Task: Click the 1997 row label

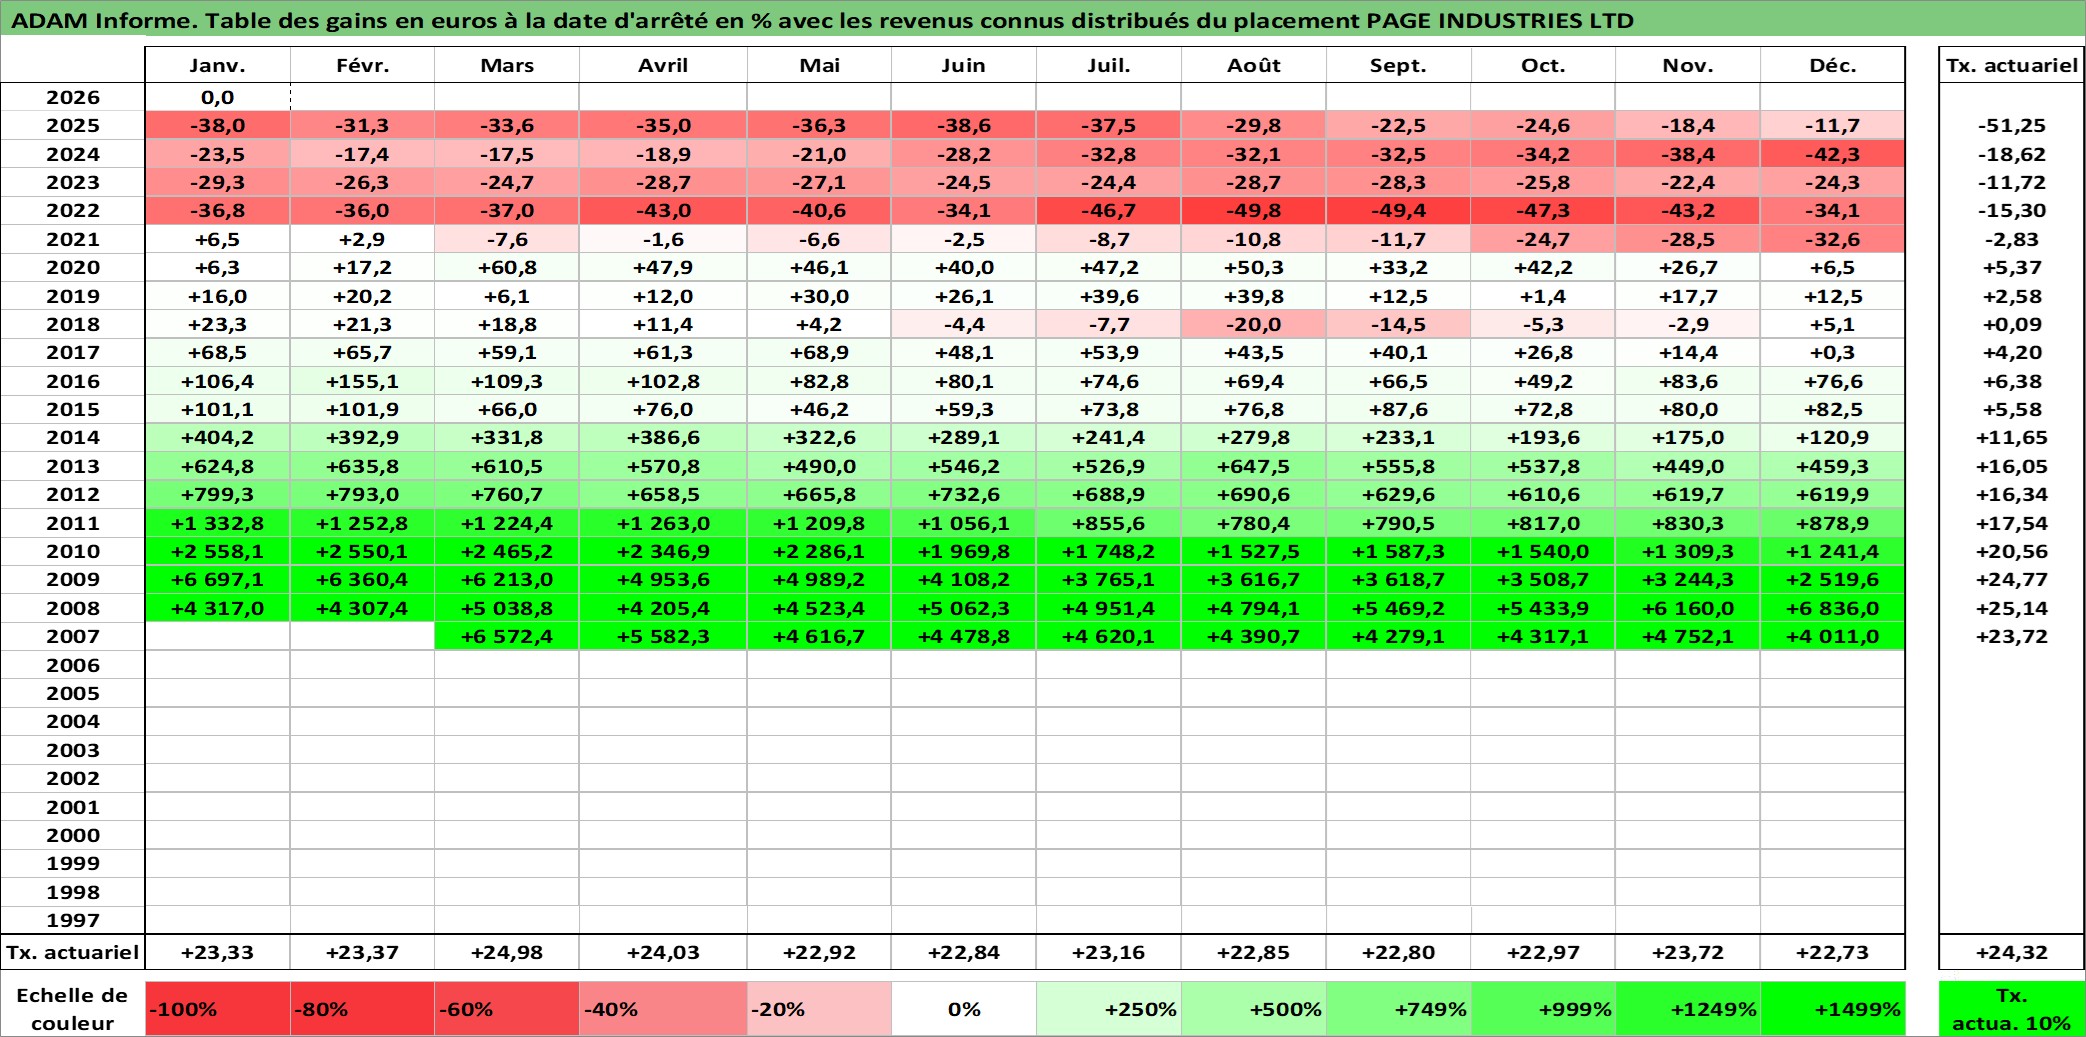Action: point(73,920)
